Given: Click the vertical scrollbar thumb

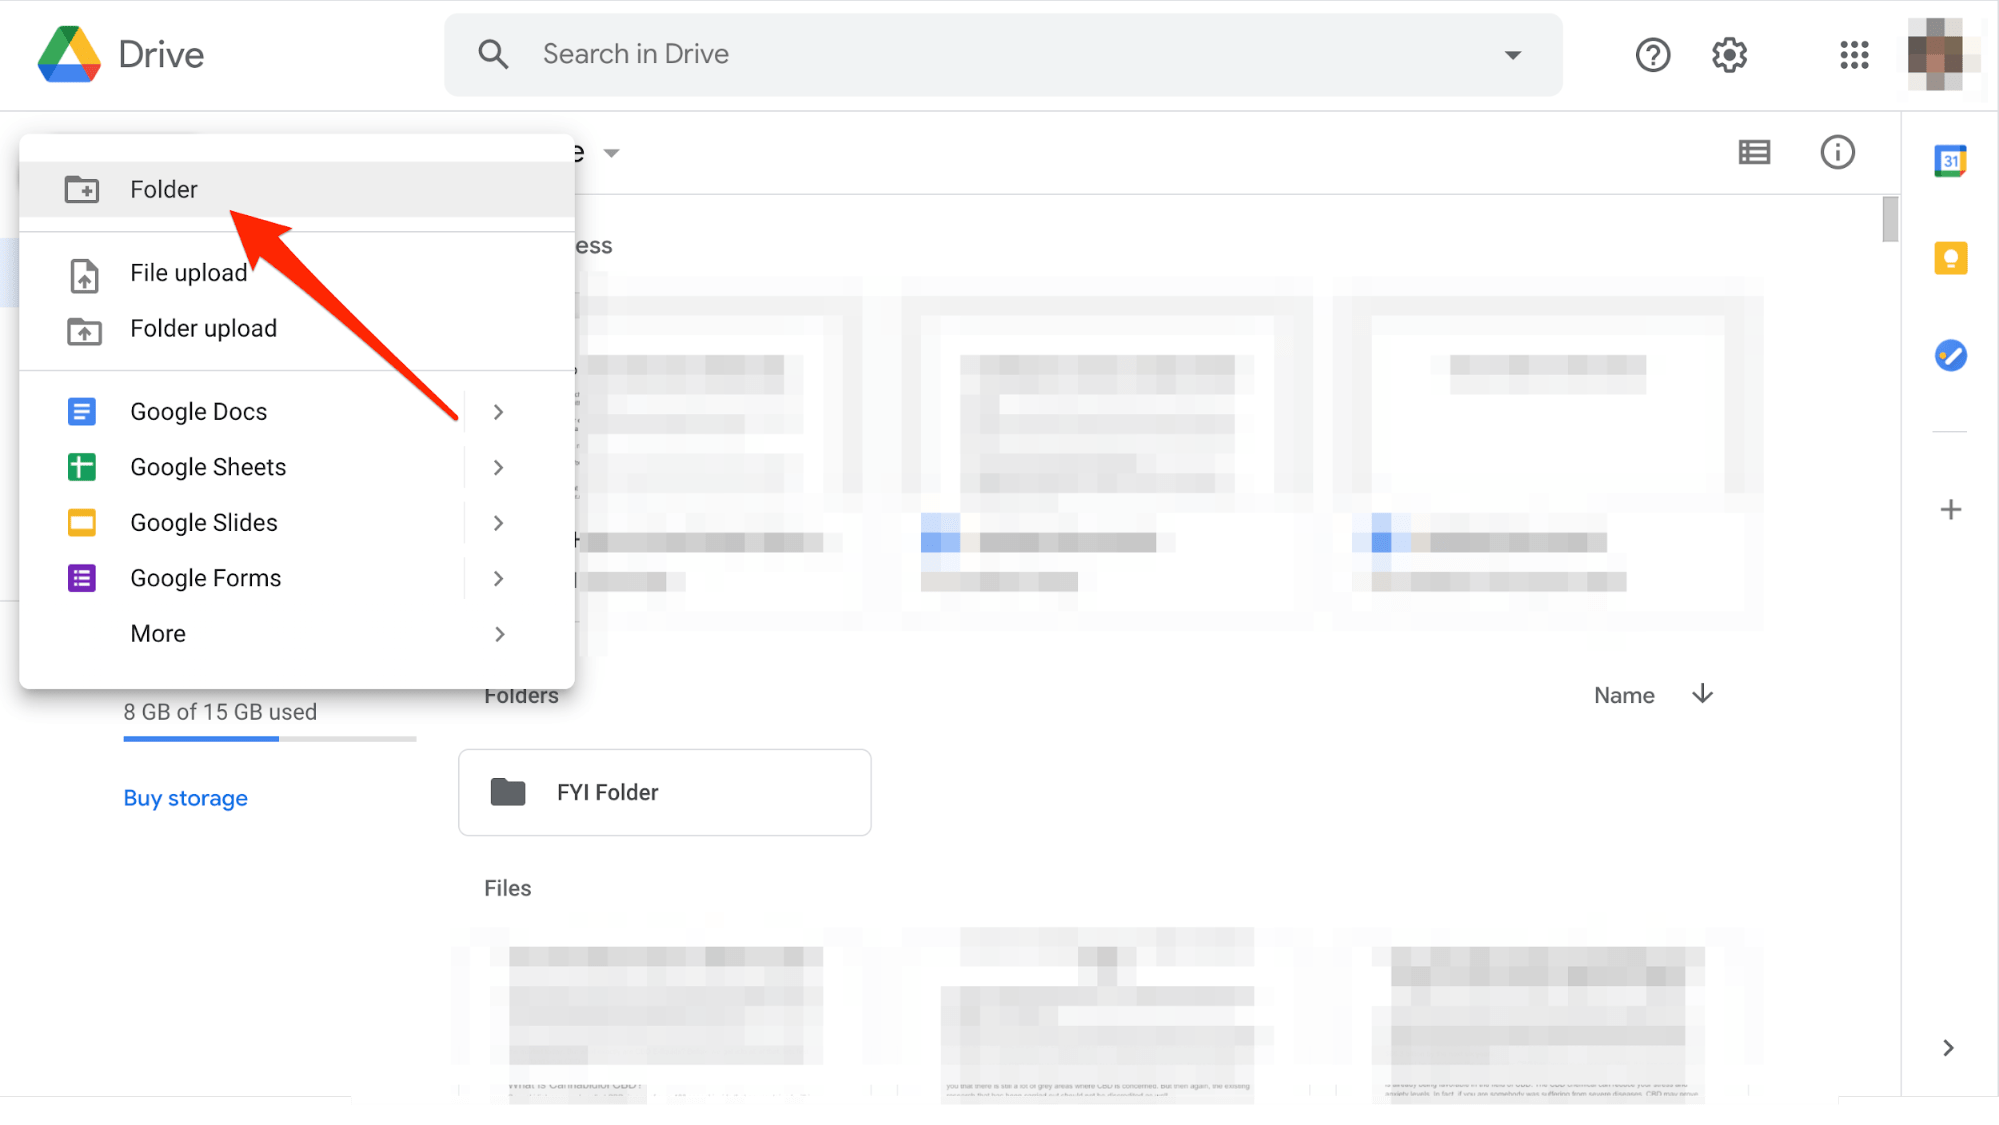Looking at the screenshot, I should 1889,219.
